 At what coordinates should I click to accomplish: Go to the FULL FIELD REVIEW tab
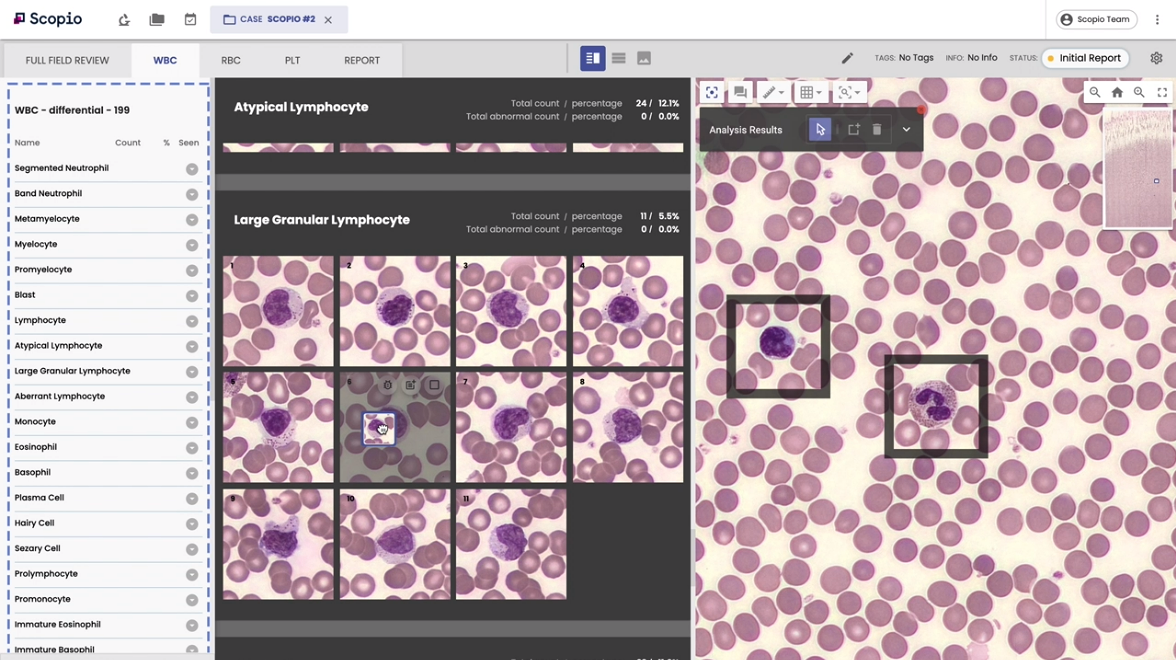(68, 60)
